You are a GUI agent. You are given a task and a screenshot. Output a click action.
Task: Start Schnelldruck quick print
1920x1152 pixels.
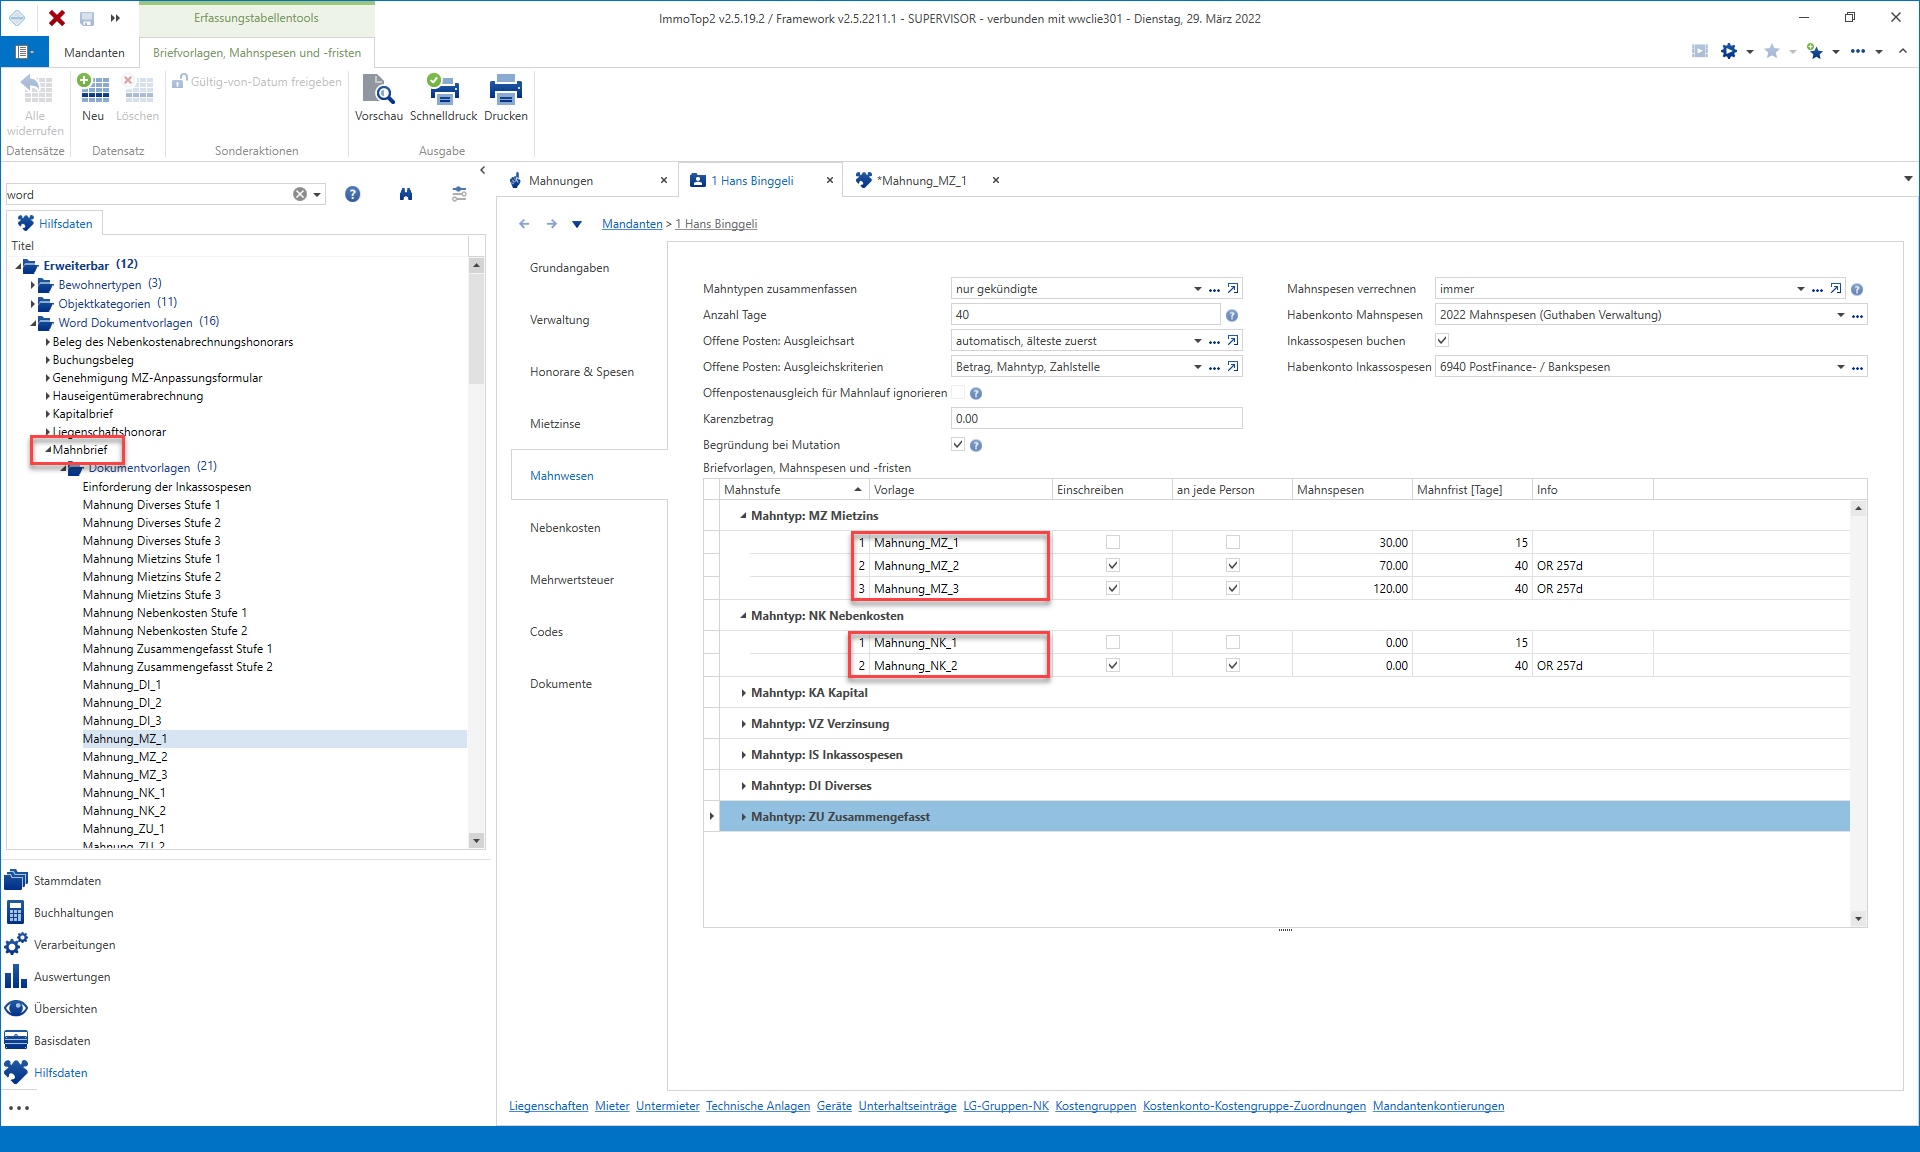[x=443, y=98]
